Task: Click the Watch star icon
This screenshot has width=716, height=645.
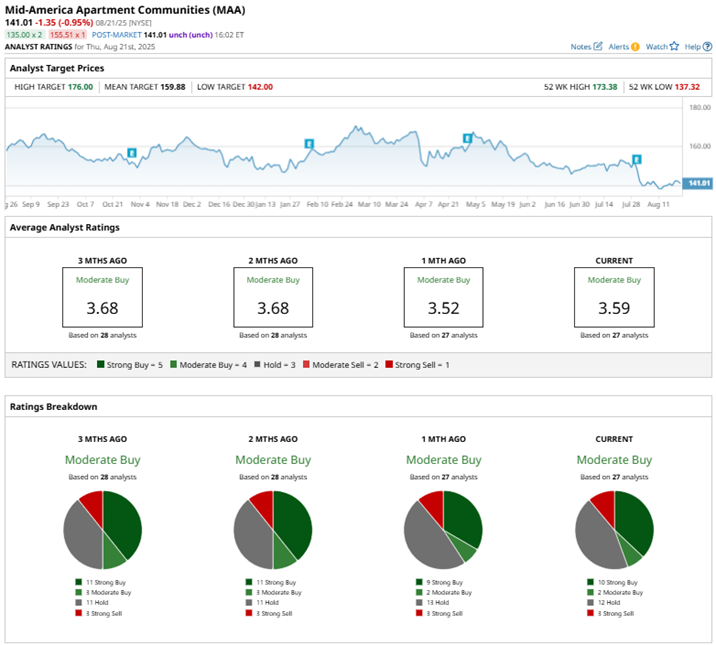Action: [x=674, y=46]
